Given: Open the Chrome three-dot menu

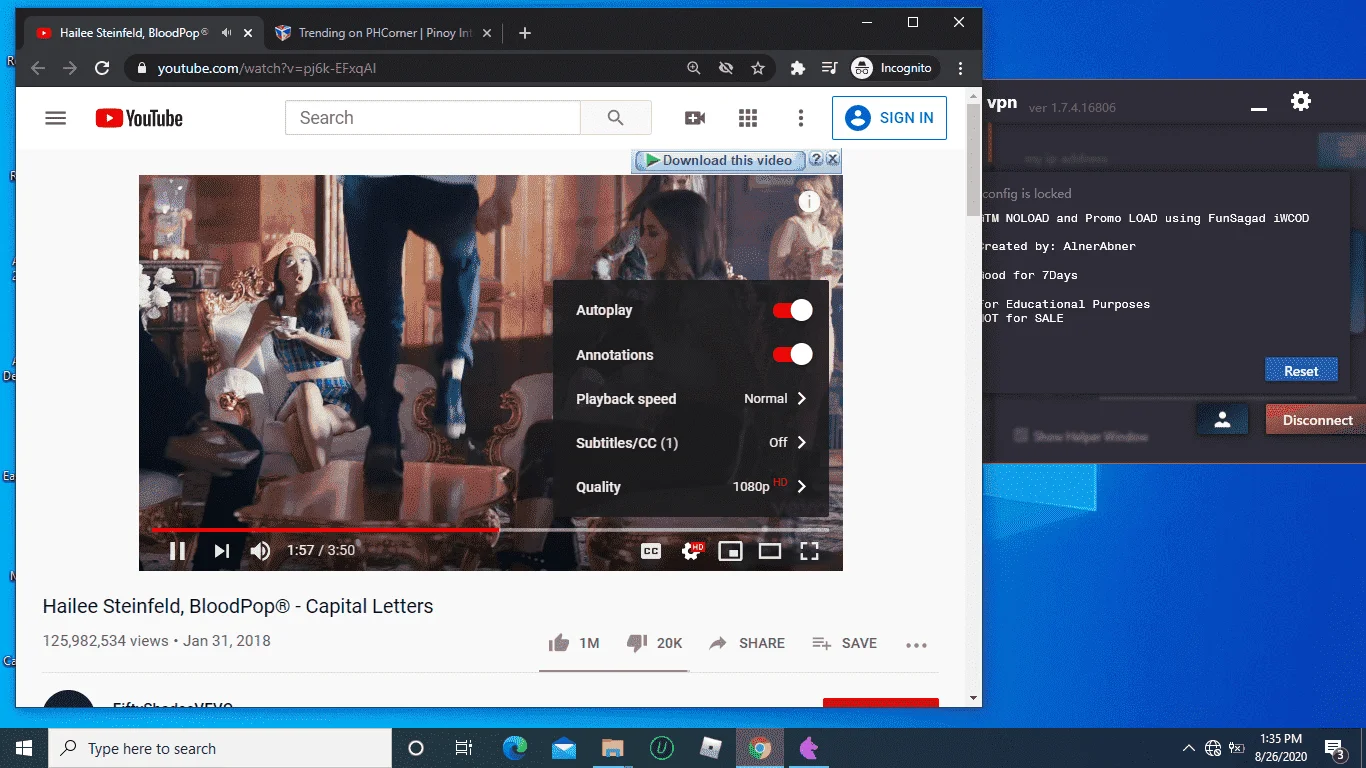Looking at the screenshot, I should point(961,68).
